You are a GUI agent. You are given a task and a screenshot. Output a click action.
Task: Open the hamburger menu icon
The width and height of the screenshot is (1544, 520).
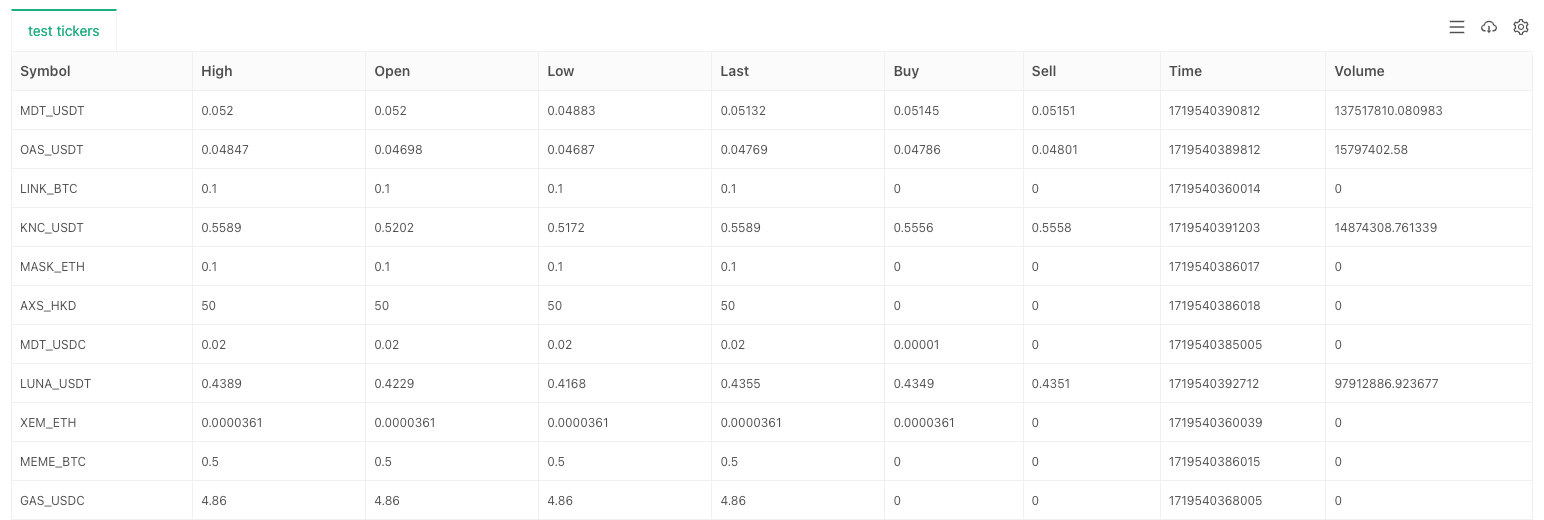coord(1456,28)
